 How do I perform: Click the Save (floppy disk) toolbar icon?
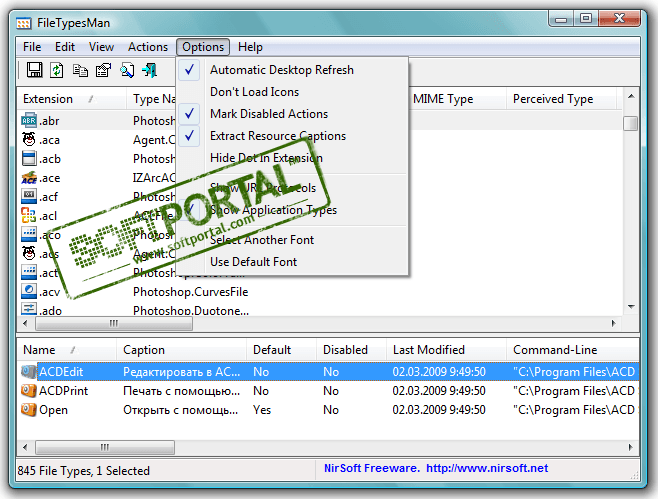34,70
